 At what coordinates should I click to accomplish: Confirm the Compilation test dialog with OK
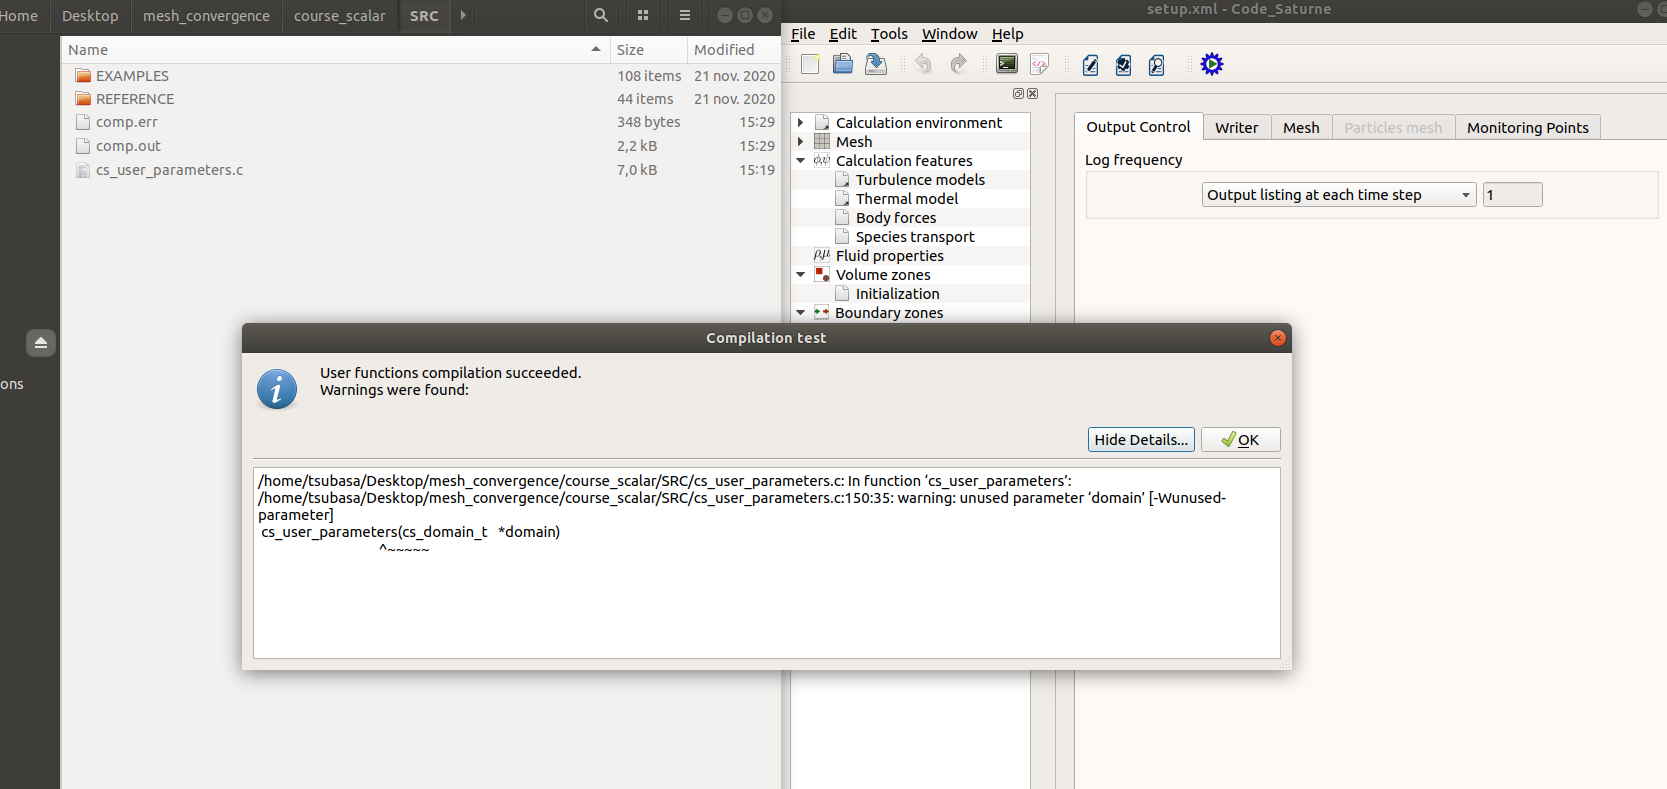[x=1240, y=440]
